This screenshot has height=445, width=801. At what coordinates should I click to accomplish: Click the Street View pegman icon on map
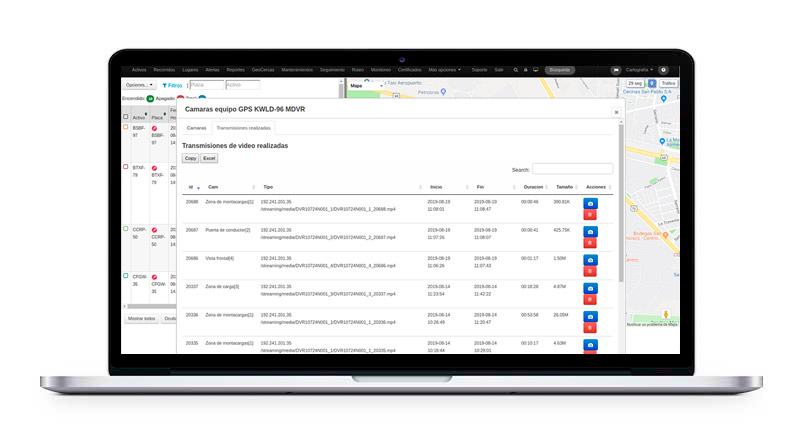(x=666, y=314)
